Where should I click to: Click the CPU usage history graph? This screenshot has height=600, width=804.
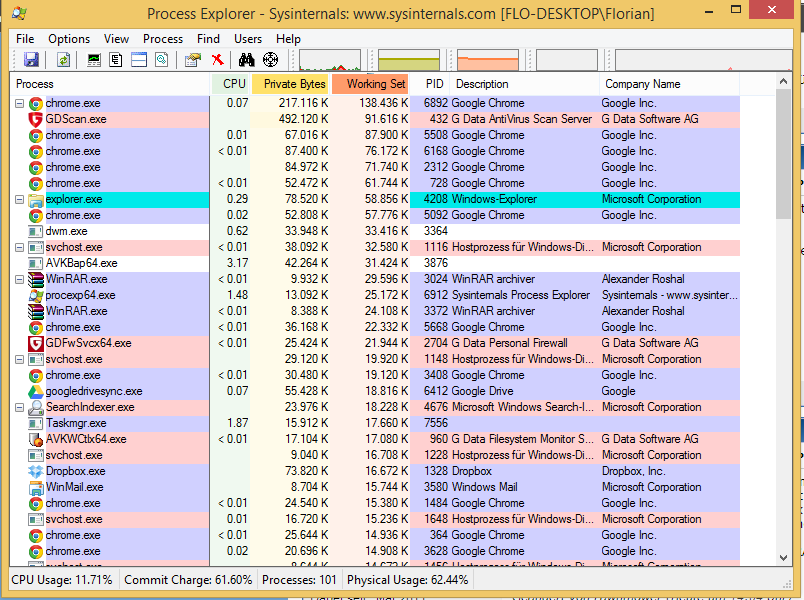tap(330, 60)
